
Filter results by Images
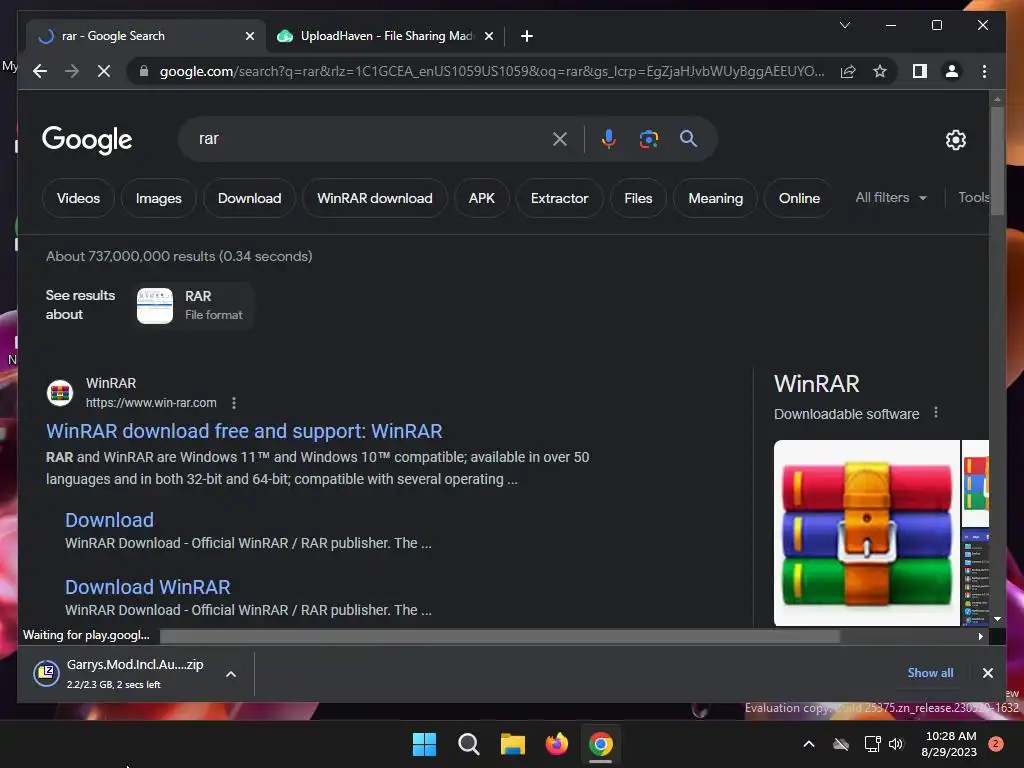159,198
